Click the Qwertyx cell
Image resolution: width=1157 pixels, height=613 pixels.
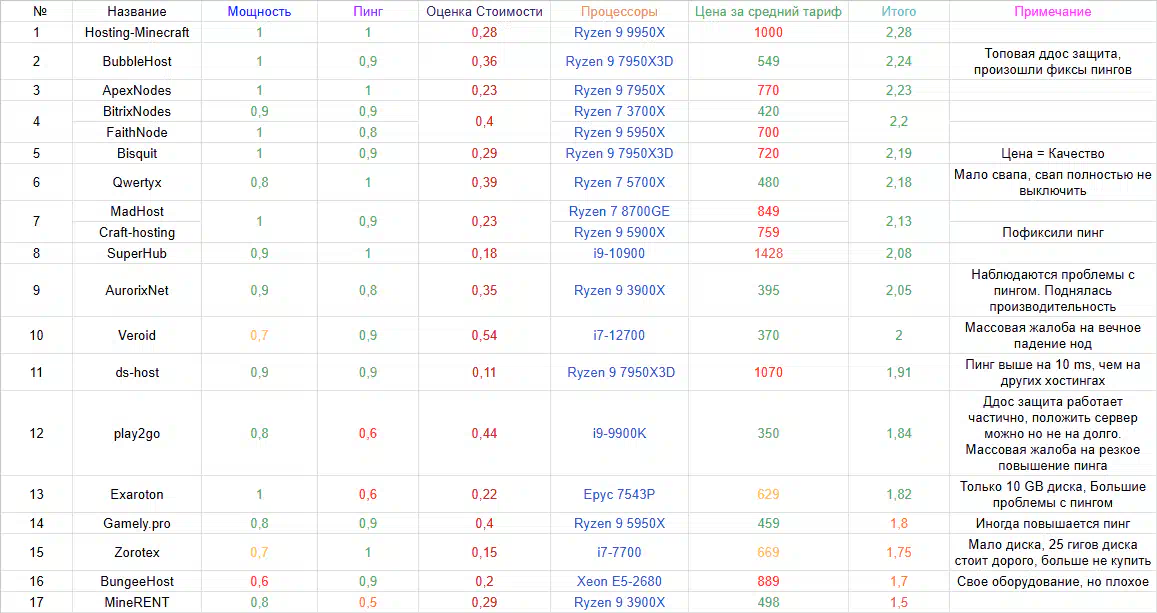pos(137,182)
